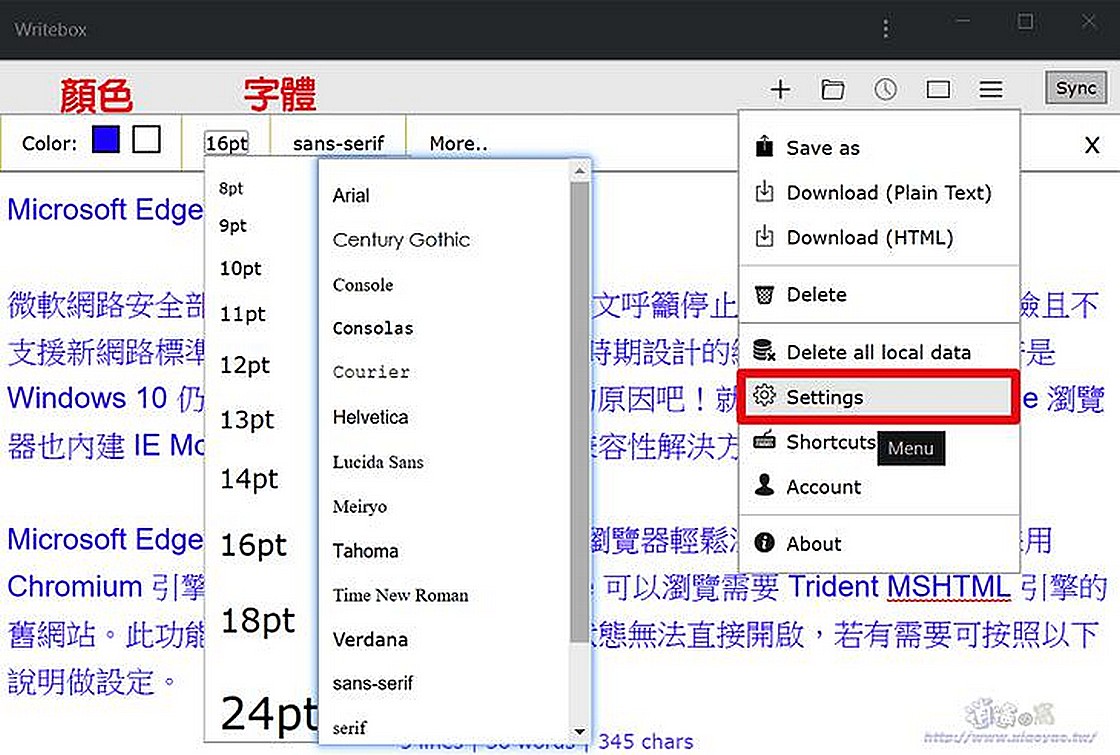Select 13pt font size
Viewport: 1120px width, 755px height.
(247, 419)
